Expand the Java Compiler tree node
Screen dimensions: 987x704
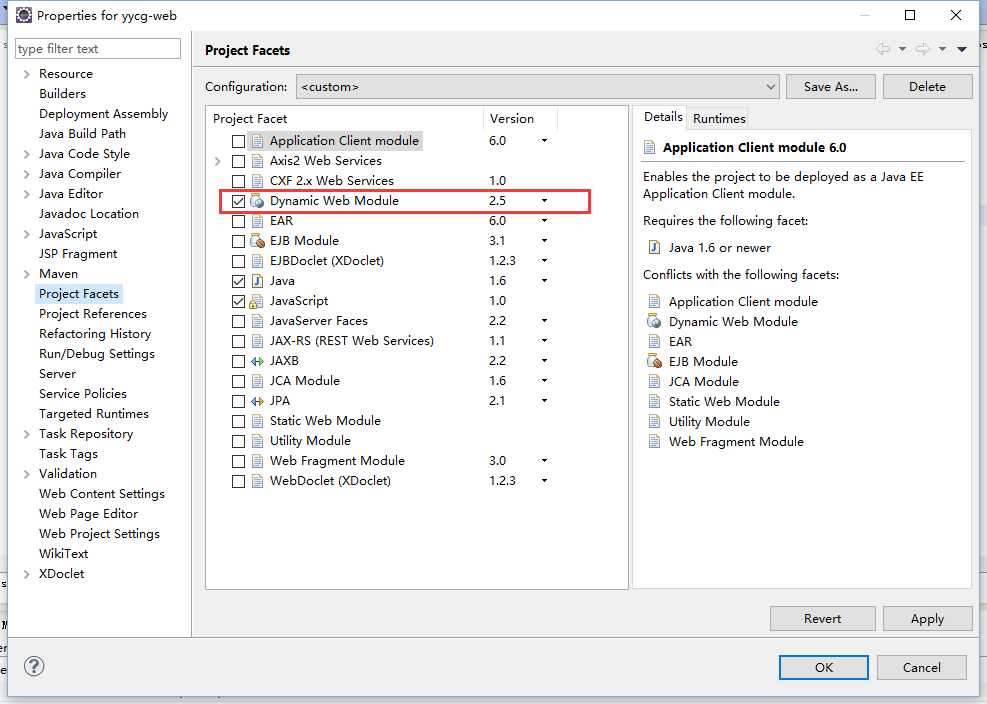26,174
